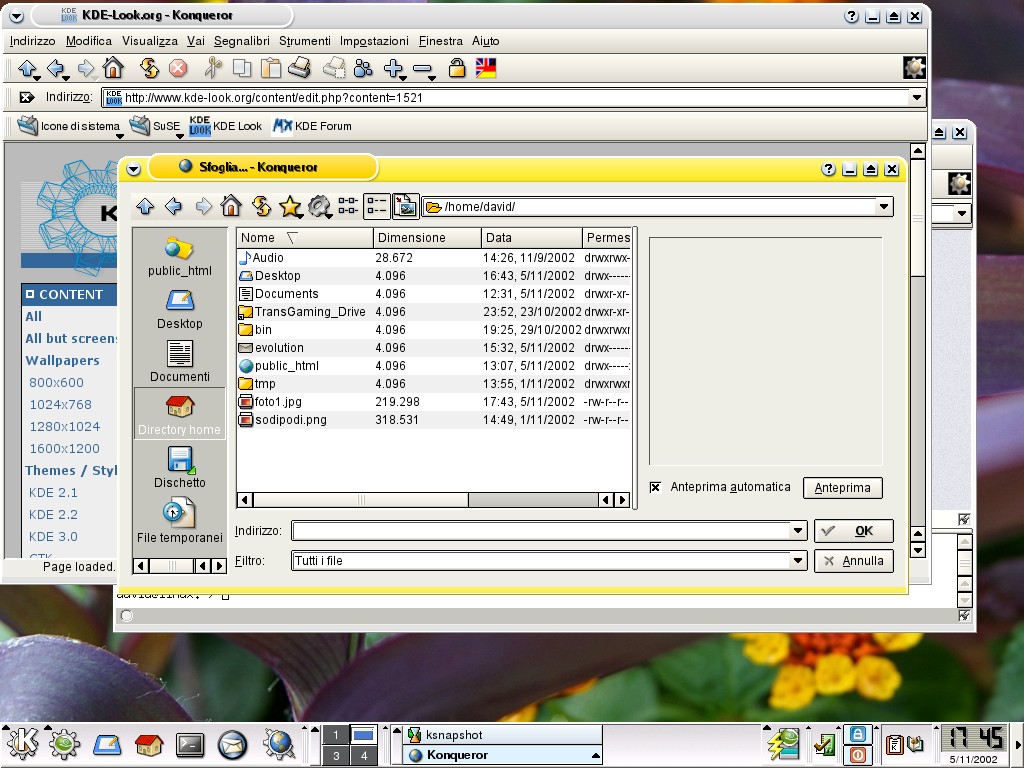1024x768 pixels.
Task: Open the Indirizzo menu
Action: tap(33, 41)
